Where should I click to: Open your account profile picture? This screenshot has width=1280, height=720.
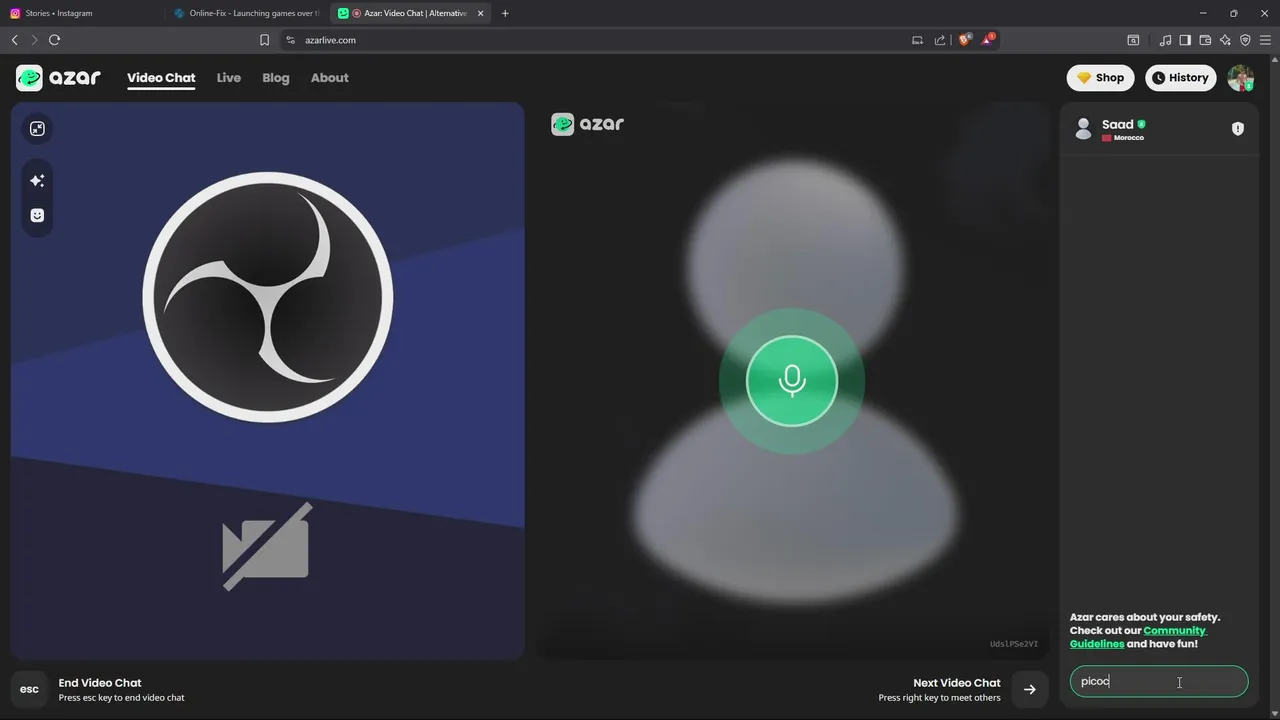tap(1240, 78)
